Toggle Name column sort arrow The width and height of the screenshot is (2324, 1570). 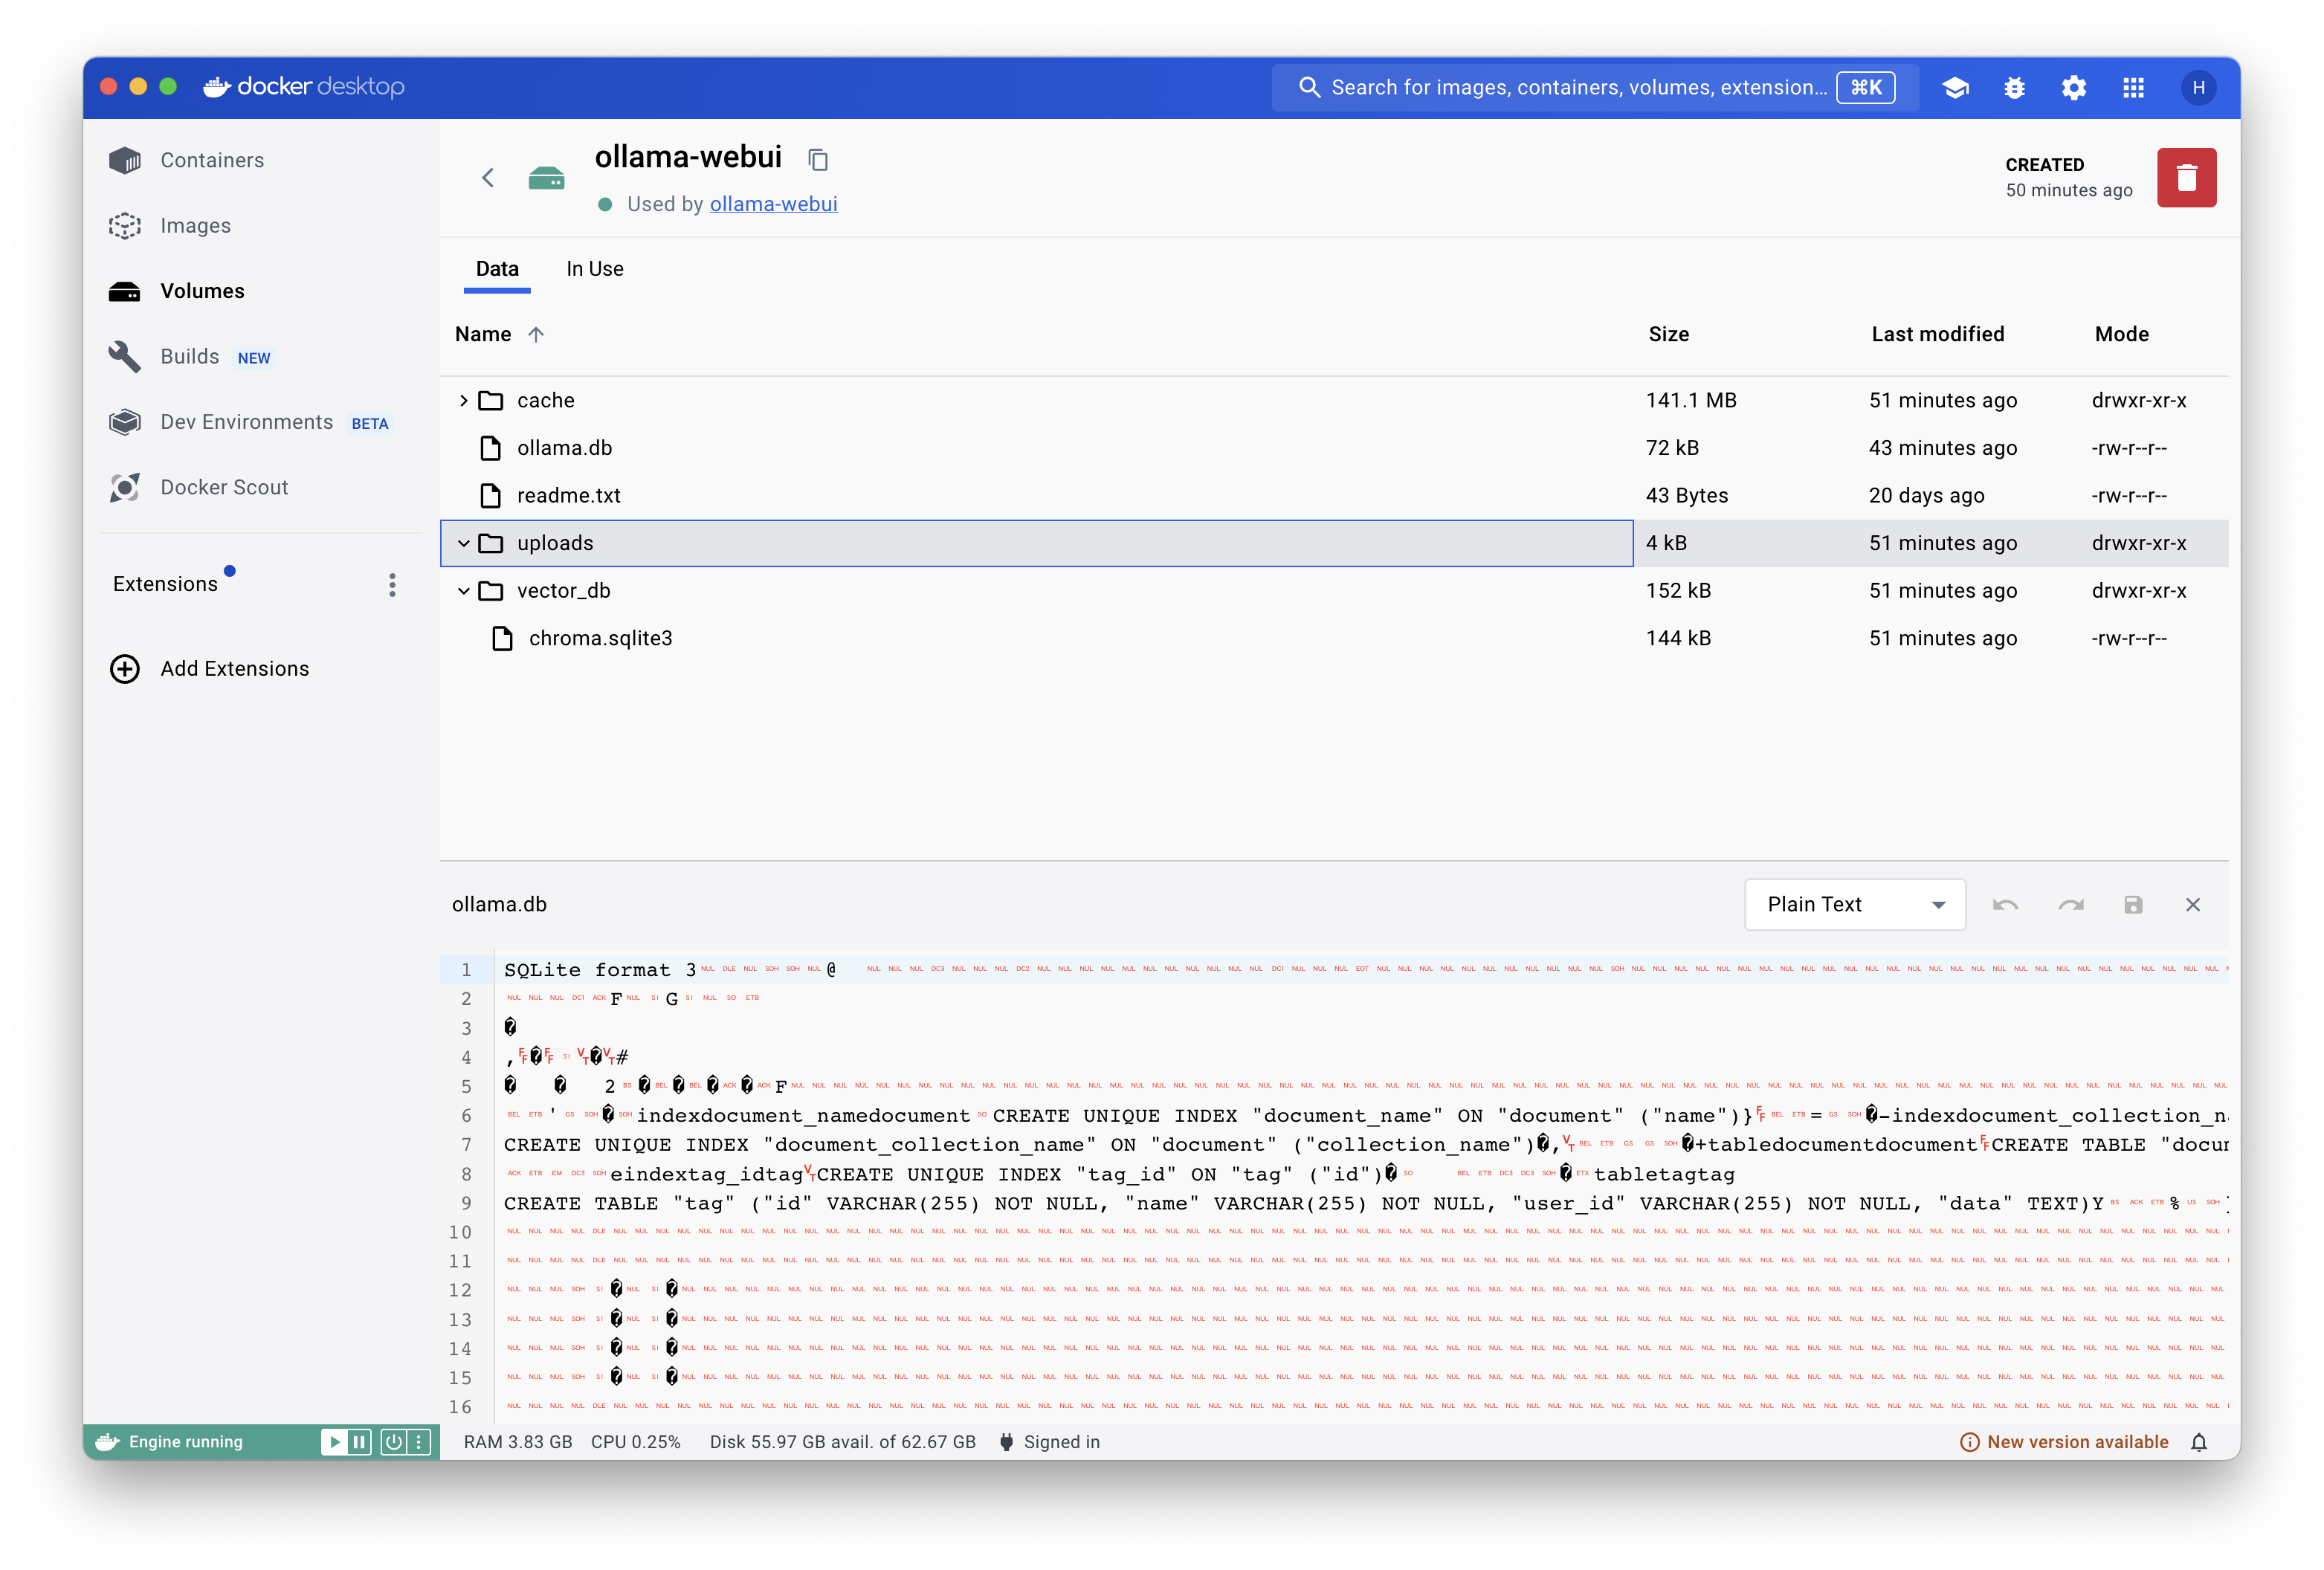coord(536,335)
